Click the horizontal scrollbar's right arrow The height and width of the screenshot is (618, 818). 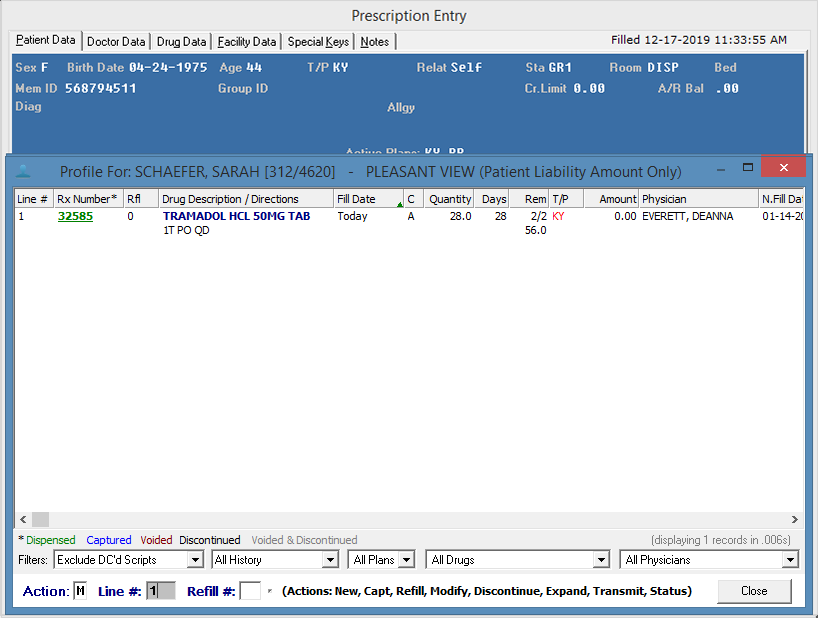pos(795,519)
